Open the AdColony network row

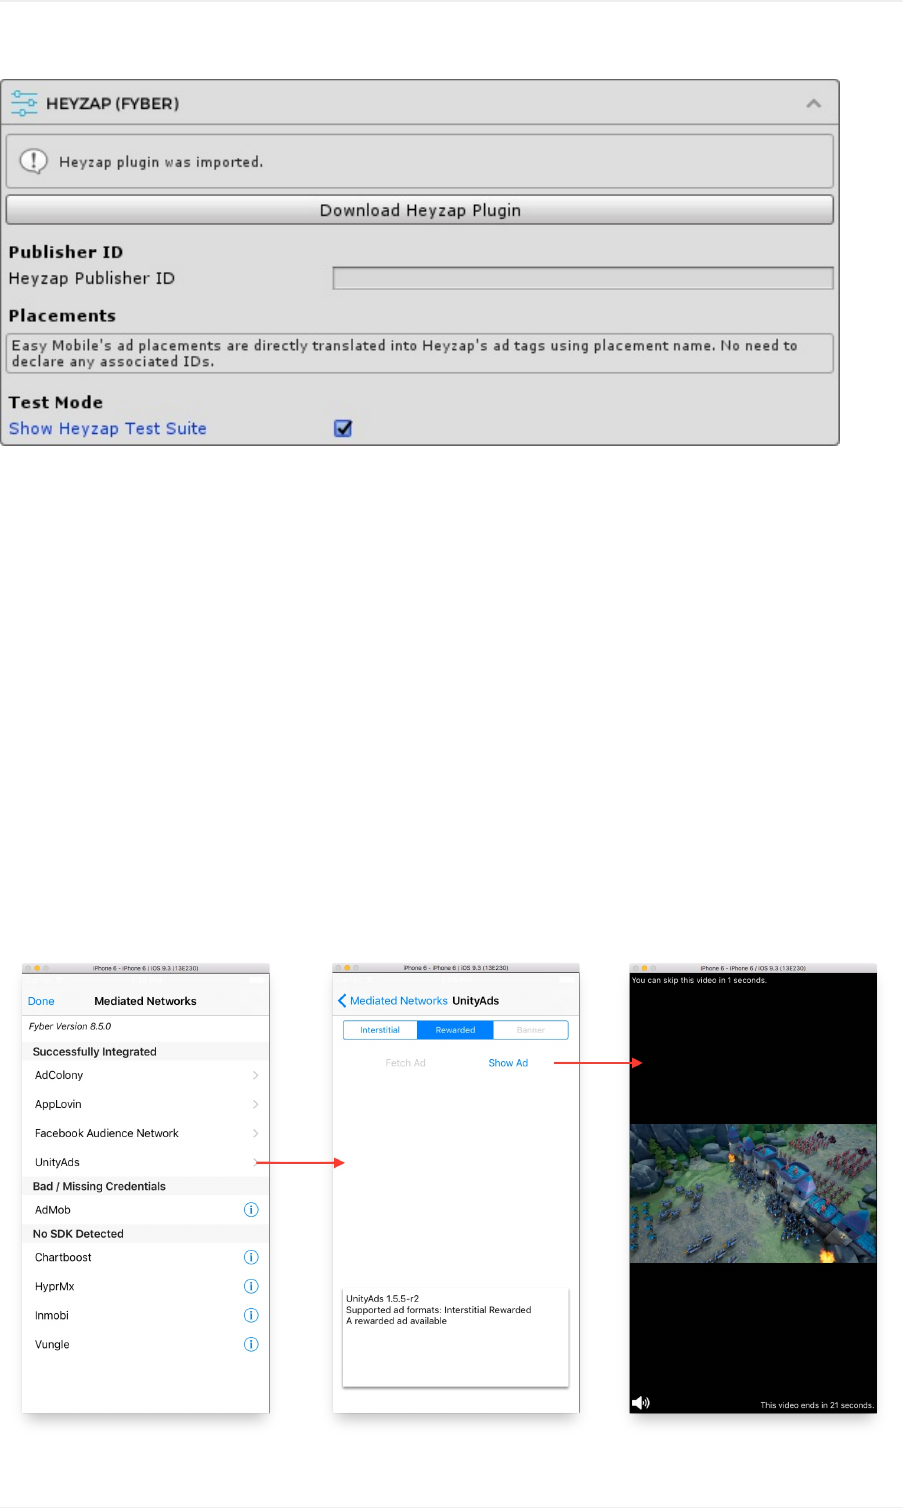(145, 1075)
